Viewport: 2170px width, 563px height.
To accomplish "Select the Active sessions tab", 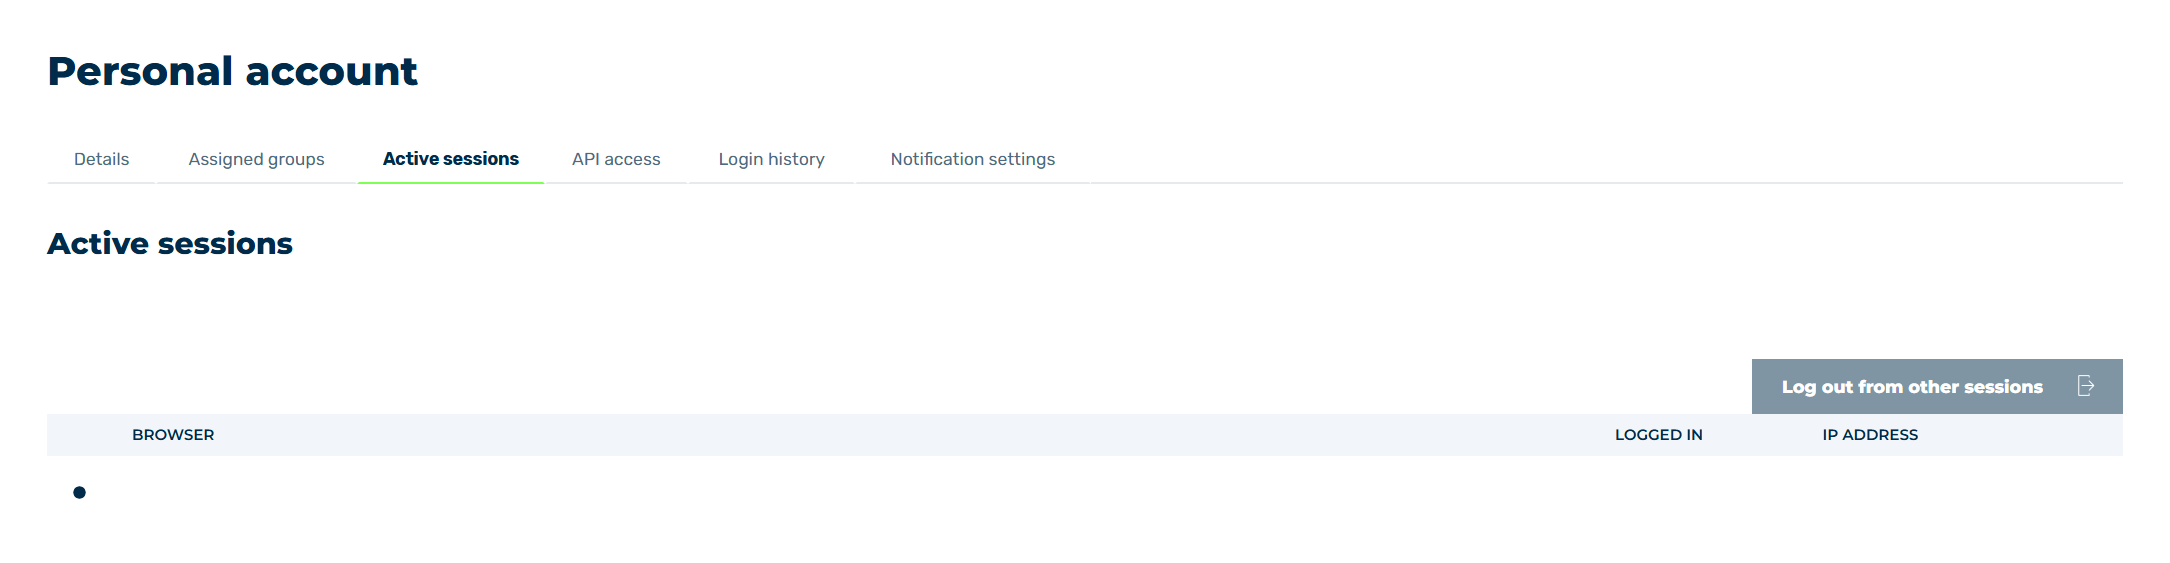I will point(451,159).
